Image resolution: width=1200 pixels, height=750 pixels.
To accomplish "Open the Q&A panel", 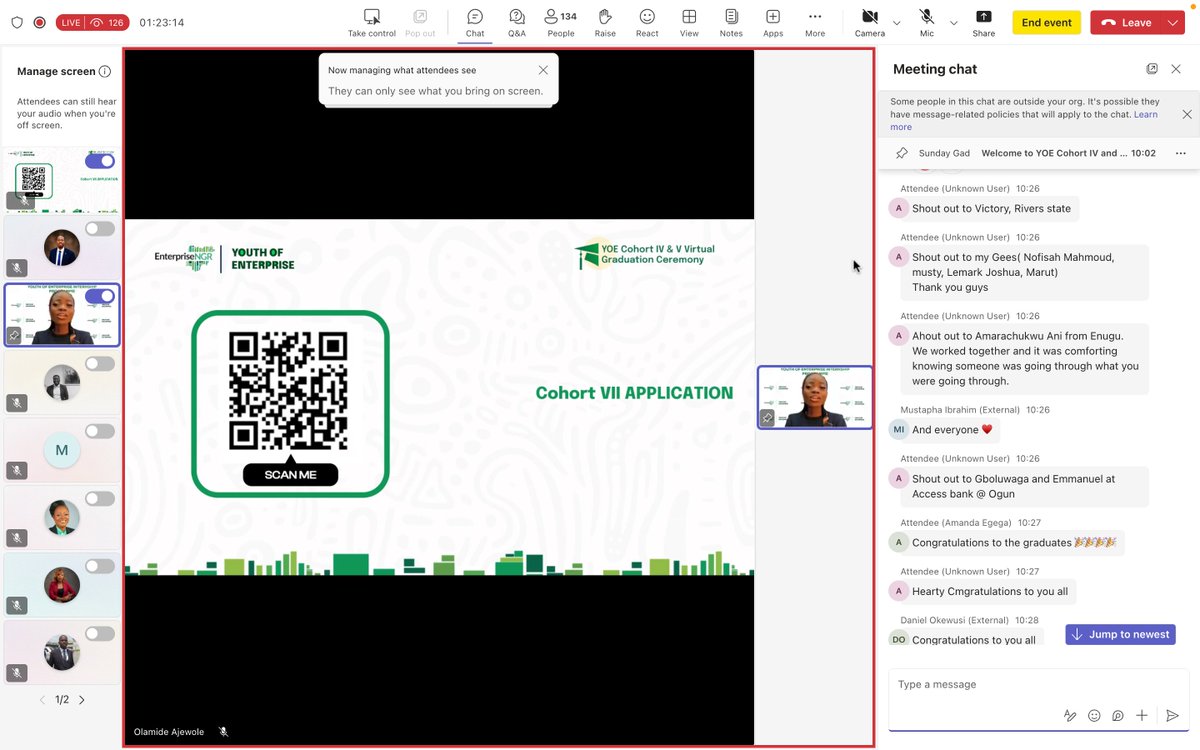I will pos(517,23).
